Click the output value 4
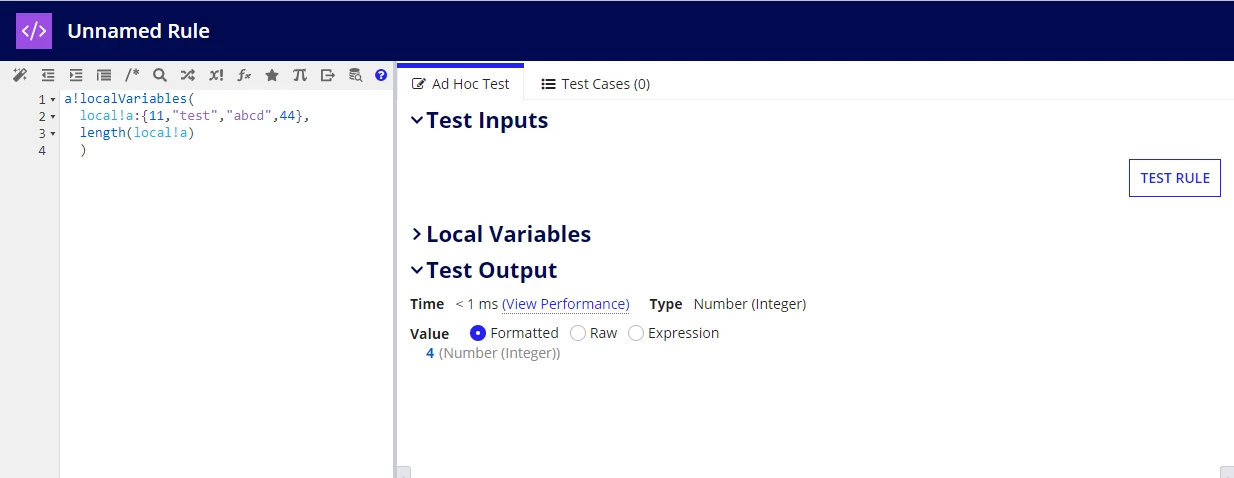The image size is (1234, 478). pyautogui.click(x=430, y=353)
